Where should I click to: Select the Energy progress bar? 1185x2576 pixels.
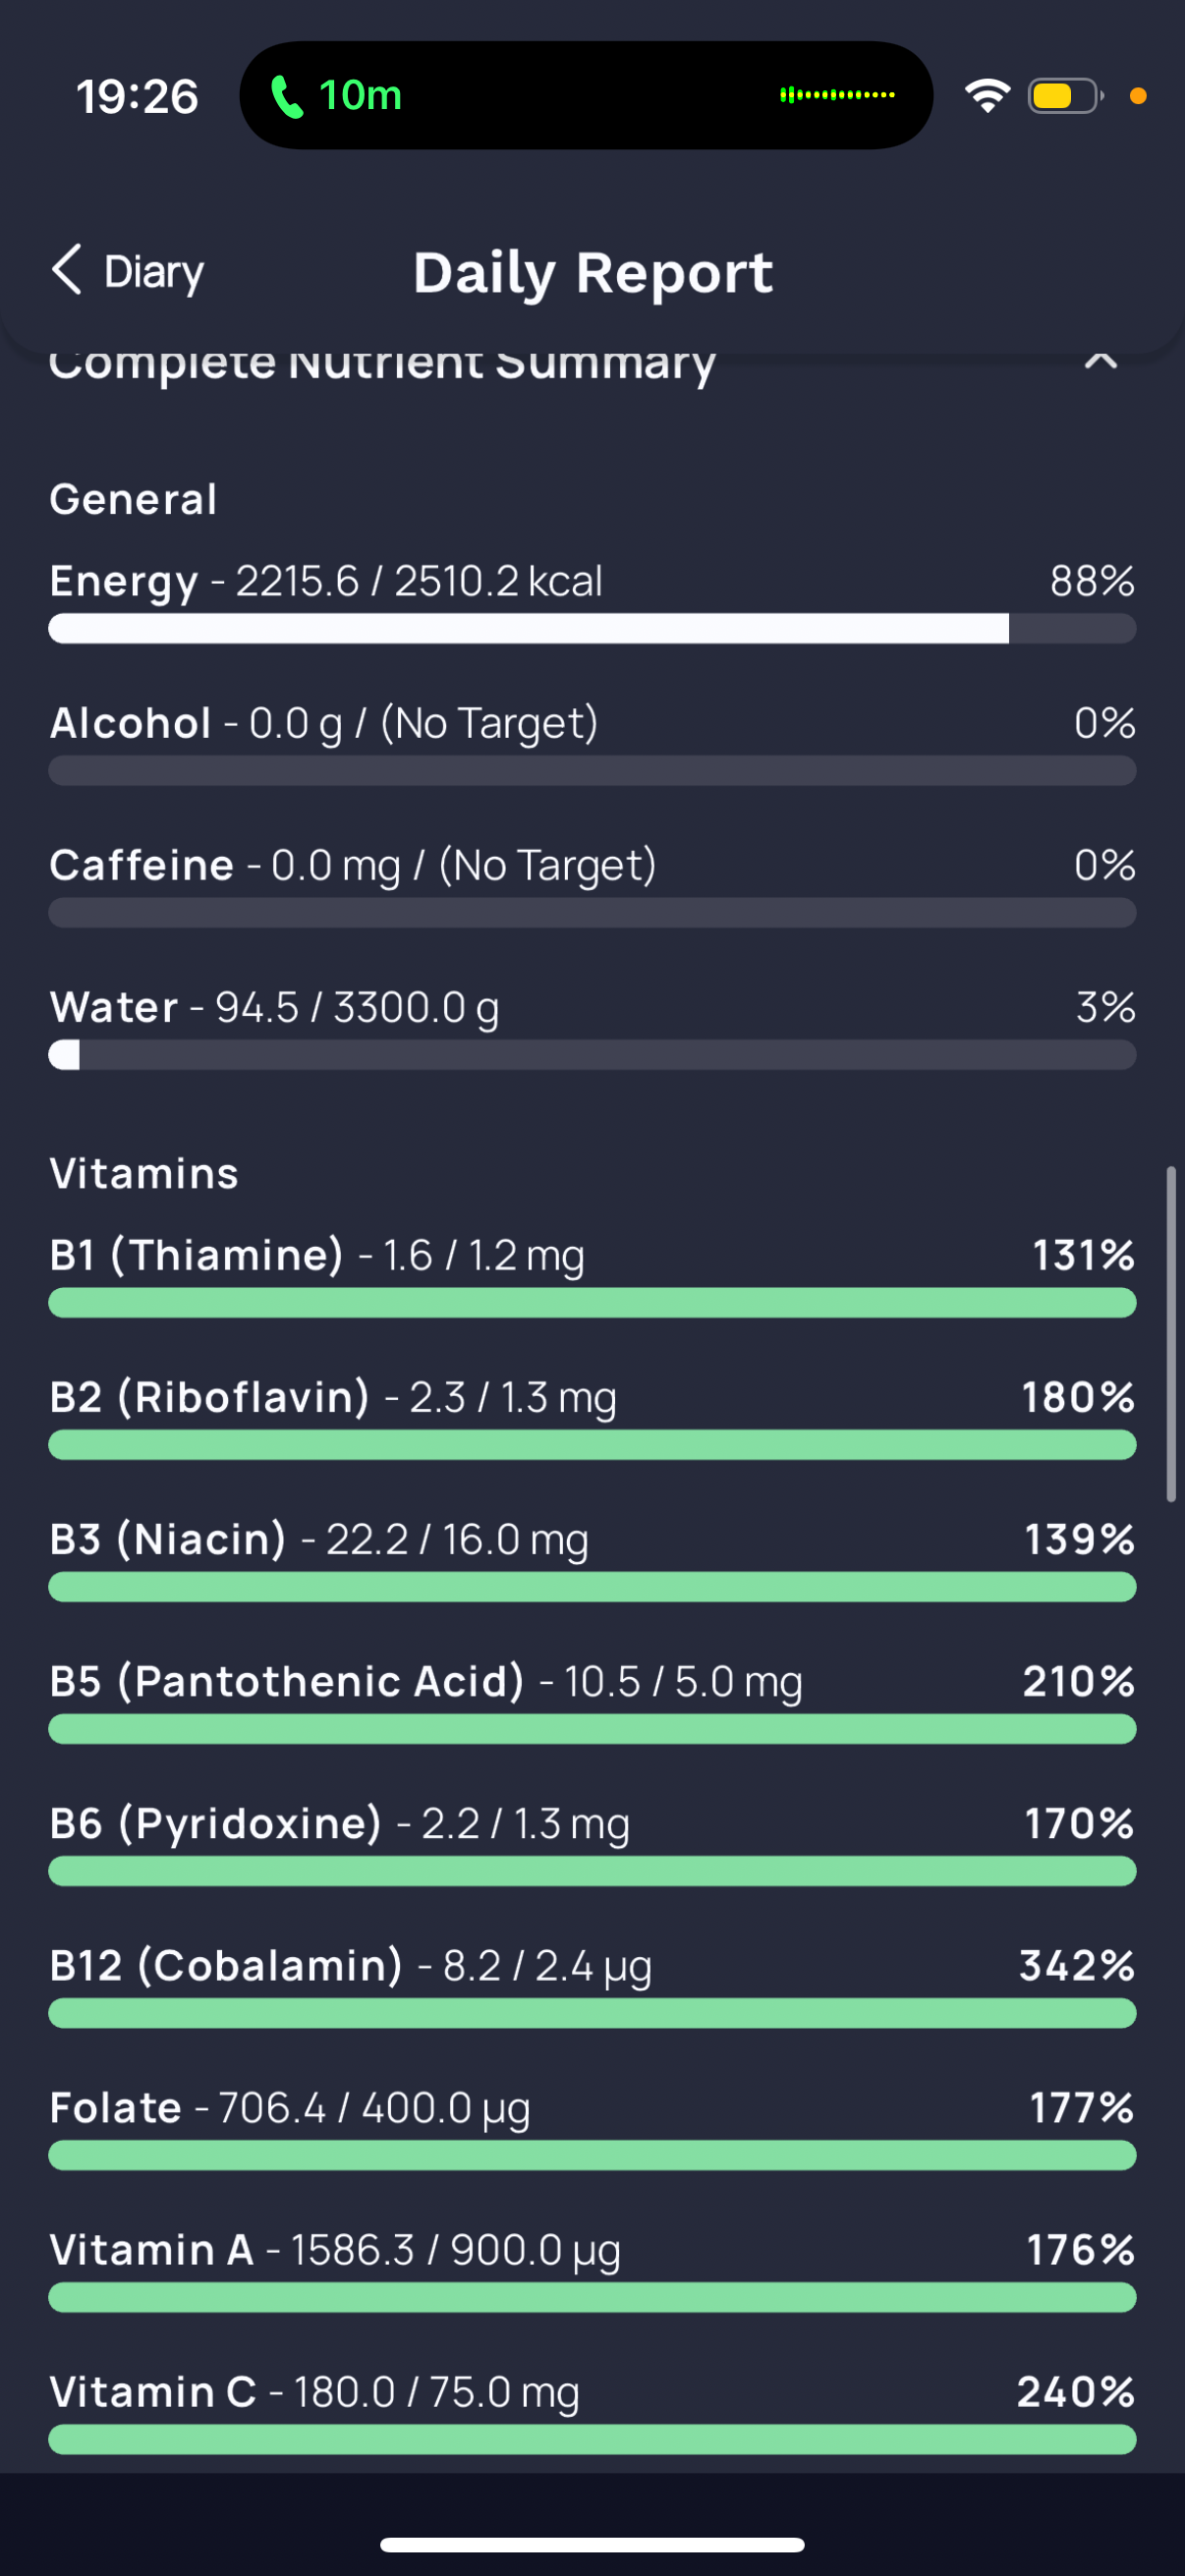click(592, 628)
